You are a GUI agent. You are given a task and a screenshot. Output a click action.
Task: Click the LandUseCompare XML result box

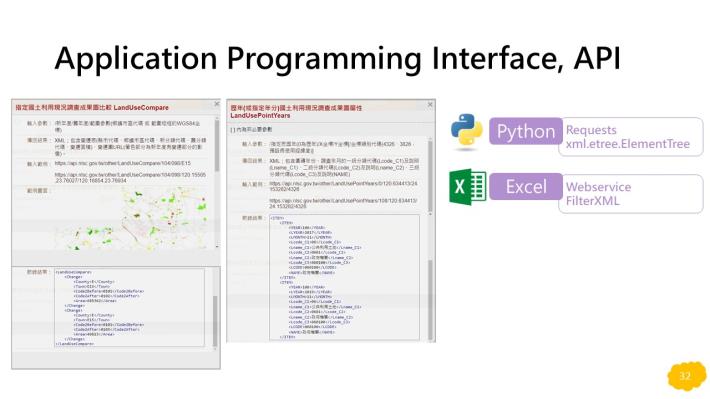(130, 308)
